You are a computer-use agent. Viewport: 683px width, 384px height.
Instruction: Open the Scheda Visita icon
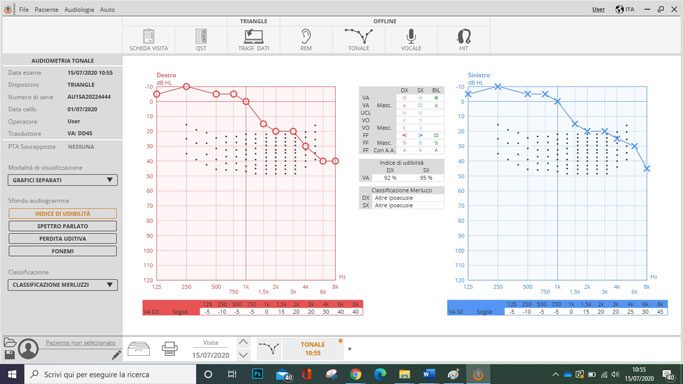coord(149,40)
